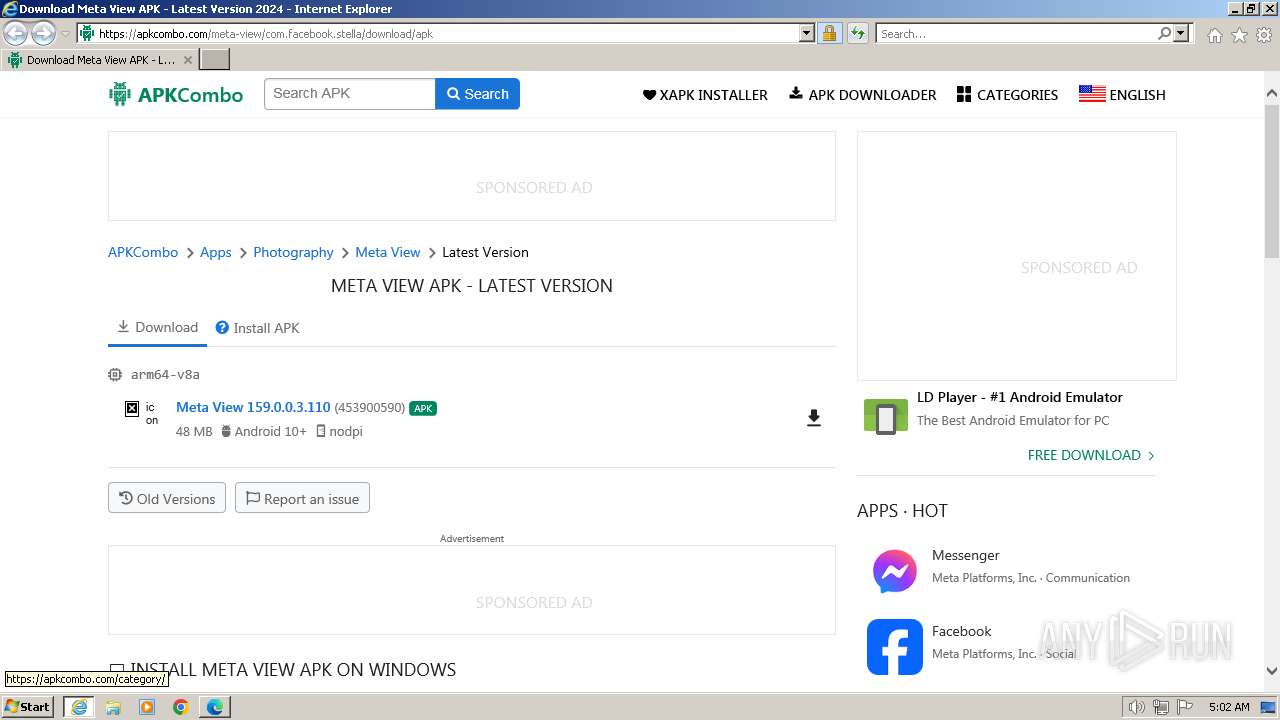Open the Messenger app title link
1280x720 pixels.
[966, 555]
